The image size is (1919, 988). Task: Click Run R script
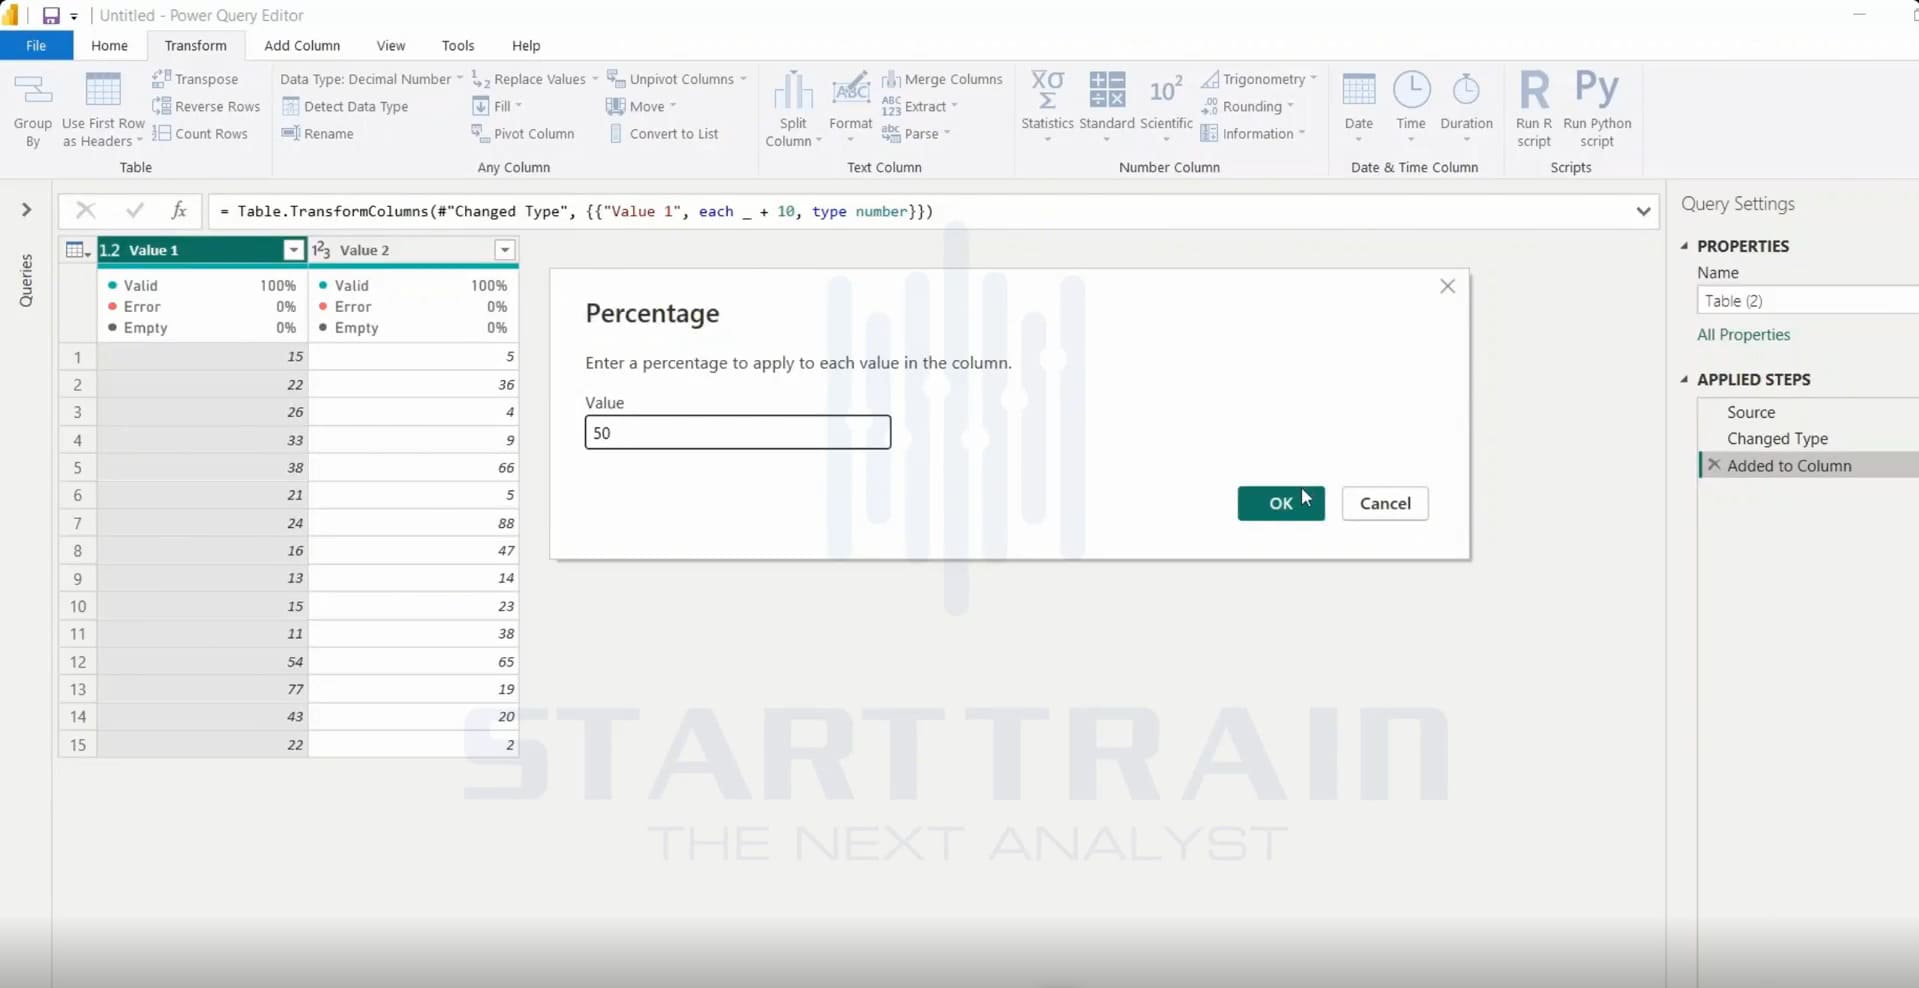click(x=1534, y=110)
